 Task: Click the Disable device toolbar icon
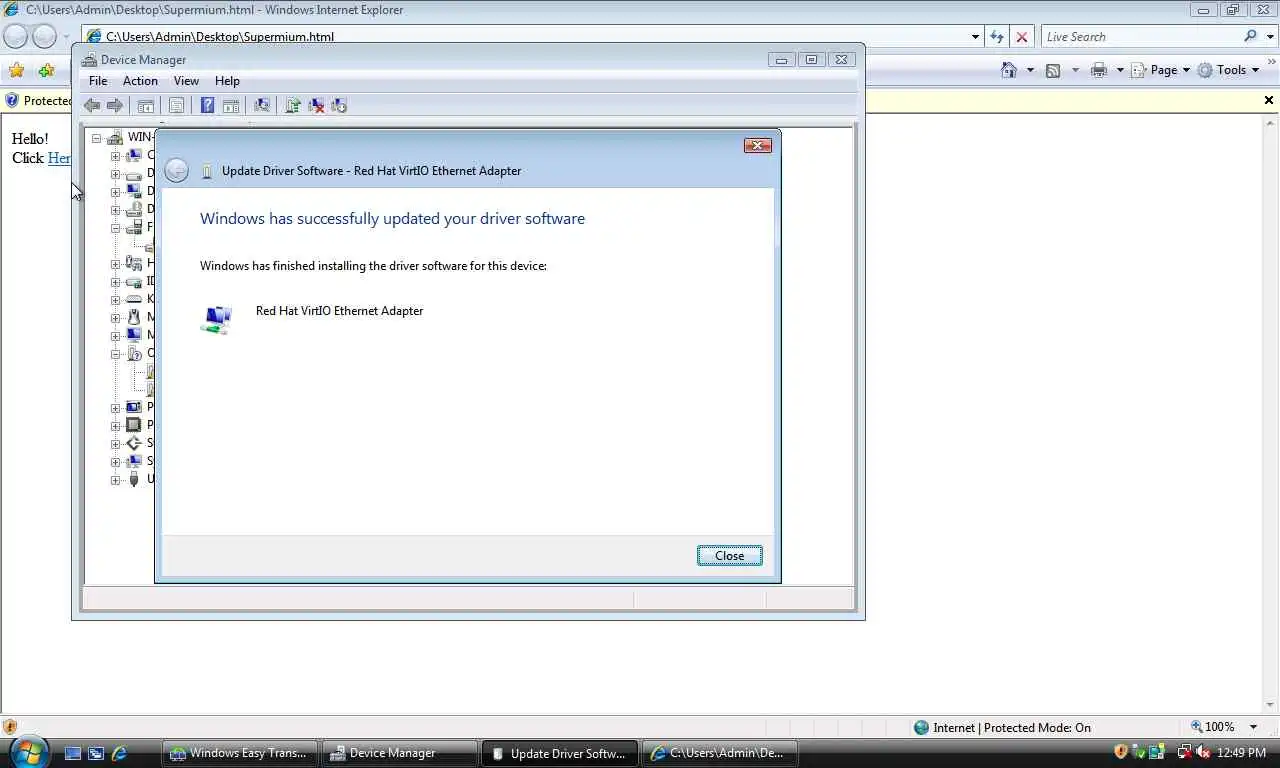click(x=339, y=105)
